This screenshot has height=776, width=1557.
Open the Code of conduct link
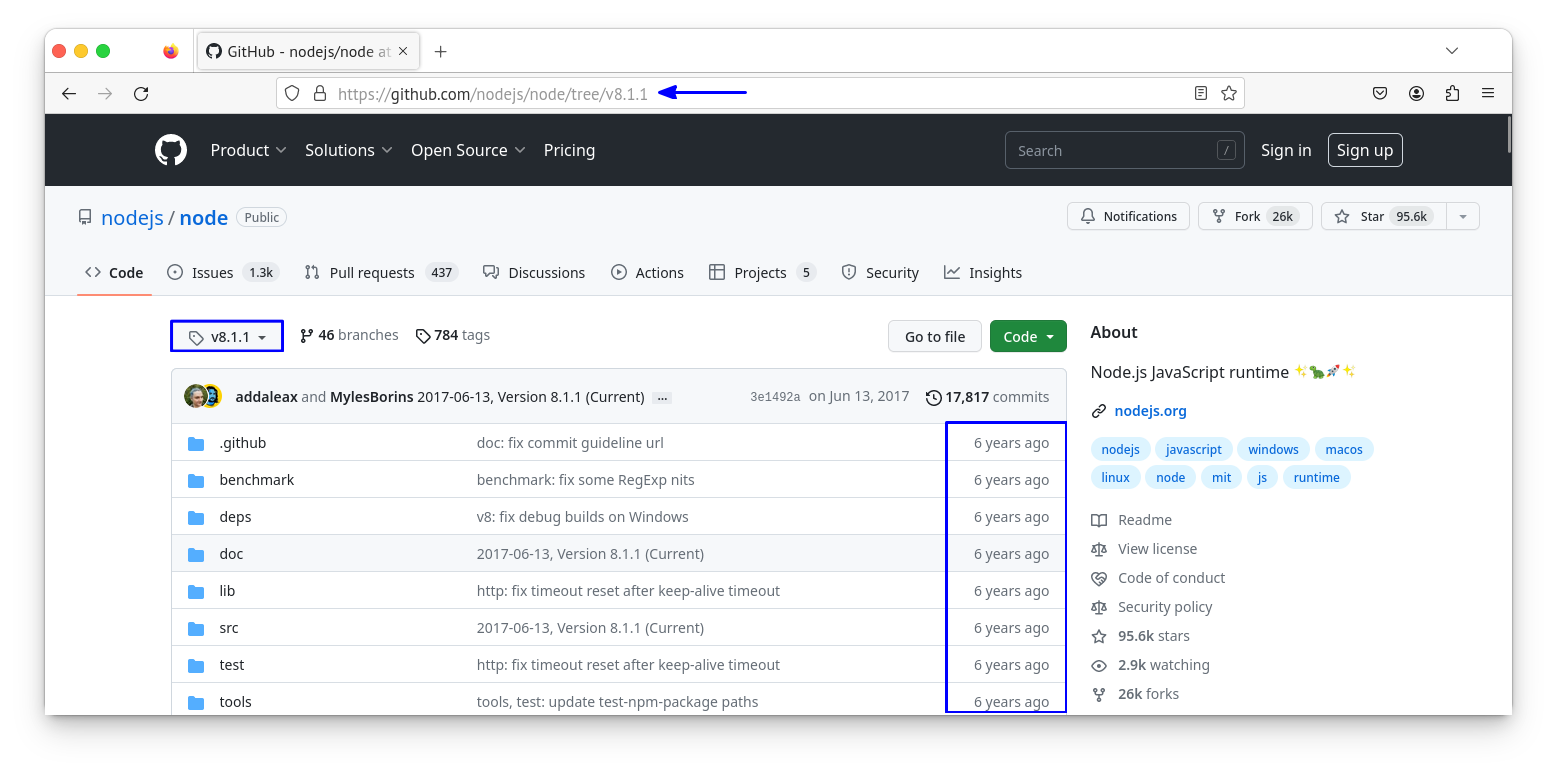tap(1171, 578)
